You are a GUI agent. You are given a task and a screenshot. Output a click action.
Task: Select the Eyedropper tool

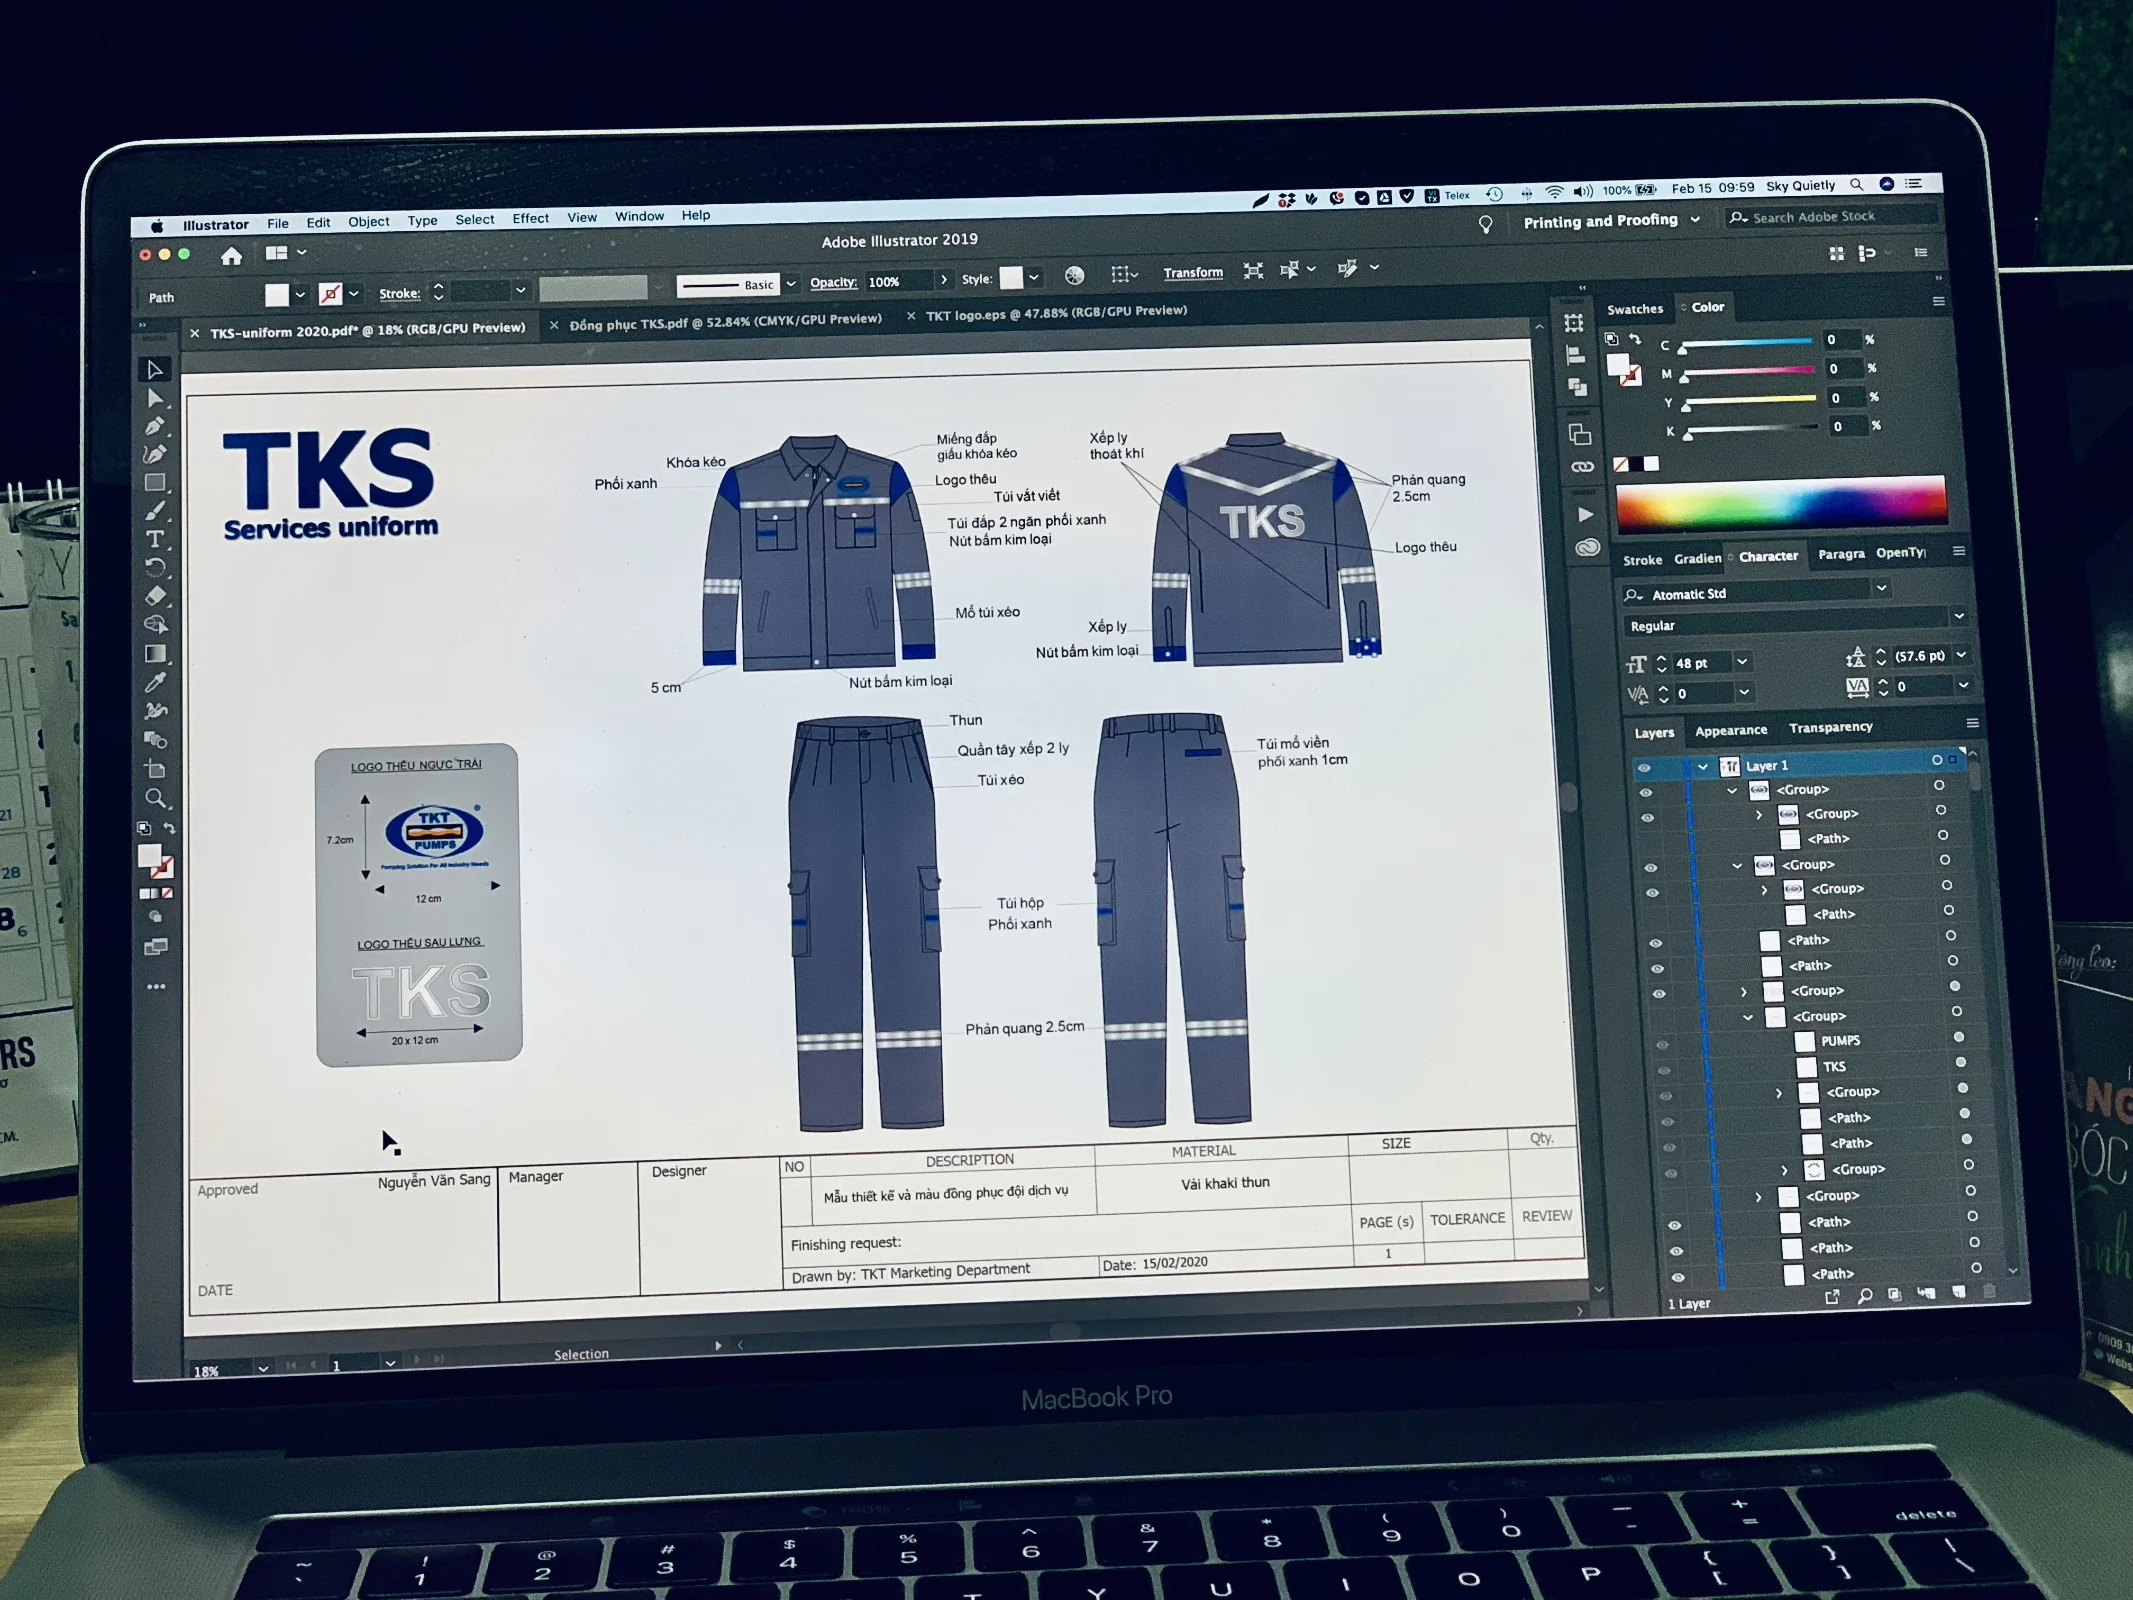coord(155,682)
